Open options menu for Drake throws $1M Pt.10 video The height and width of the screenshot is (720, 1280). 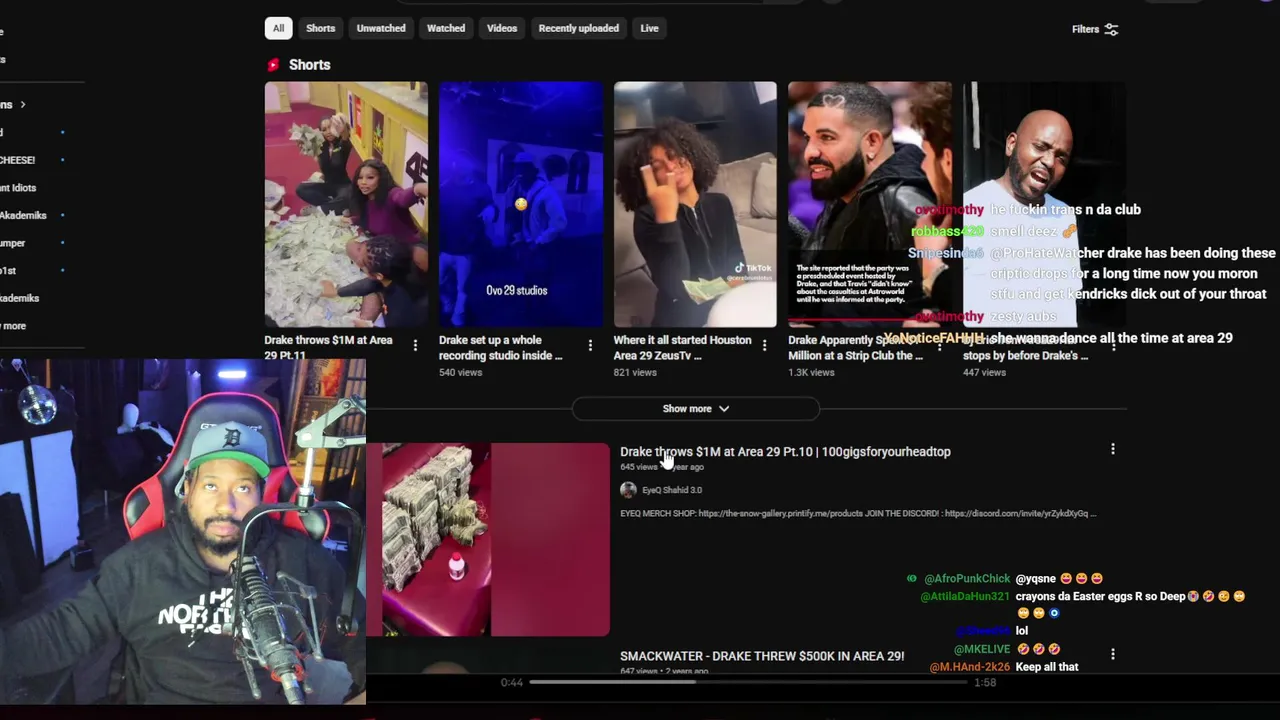pos(1112,449)
